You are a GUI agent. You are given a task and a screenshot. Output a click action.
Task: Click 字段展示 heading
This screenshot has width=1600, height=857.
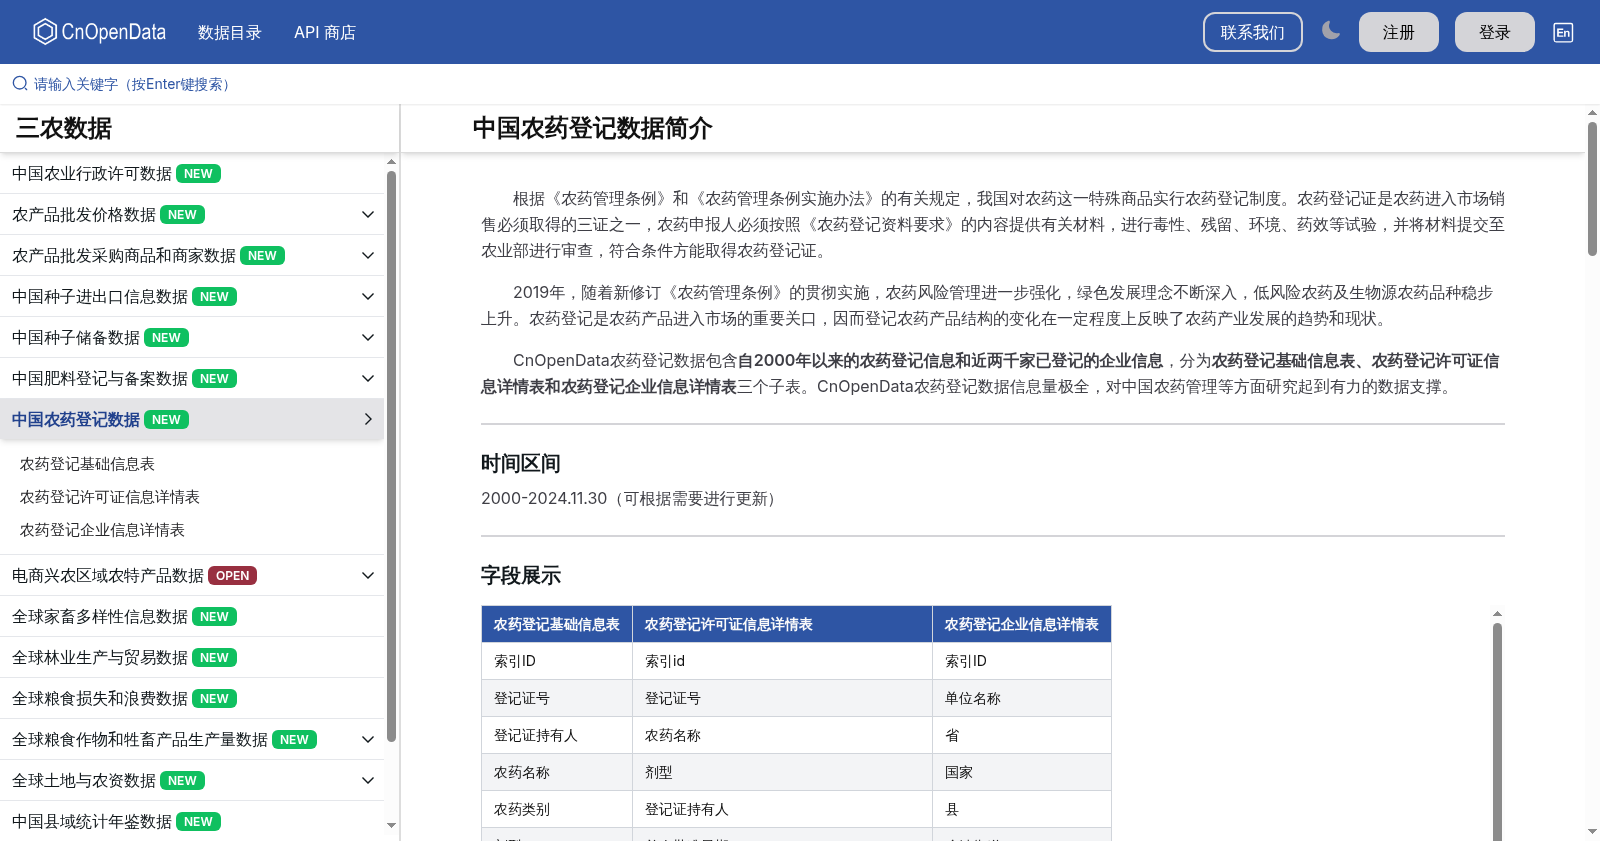coord(521,575)
